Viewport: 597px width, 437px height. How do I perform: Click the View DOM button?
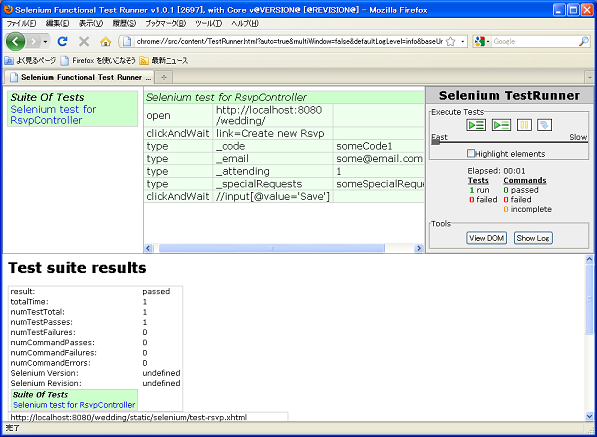[486, 238]
